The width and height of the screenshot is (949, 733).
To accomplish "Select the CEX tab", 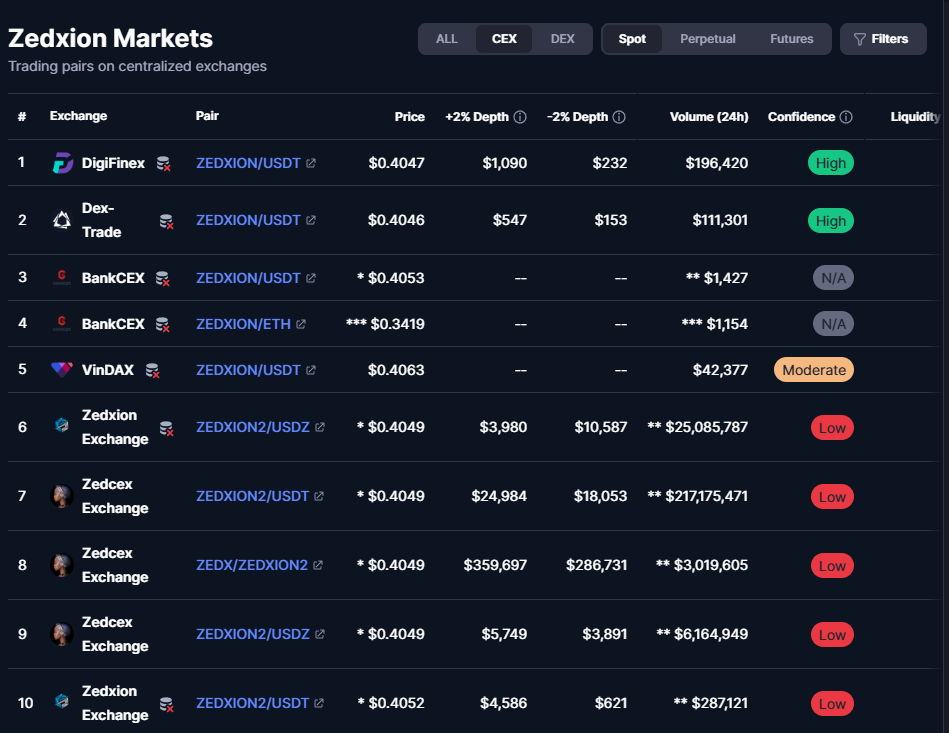I will pyautogui.click(x=504, y=39).
